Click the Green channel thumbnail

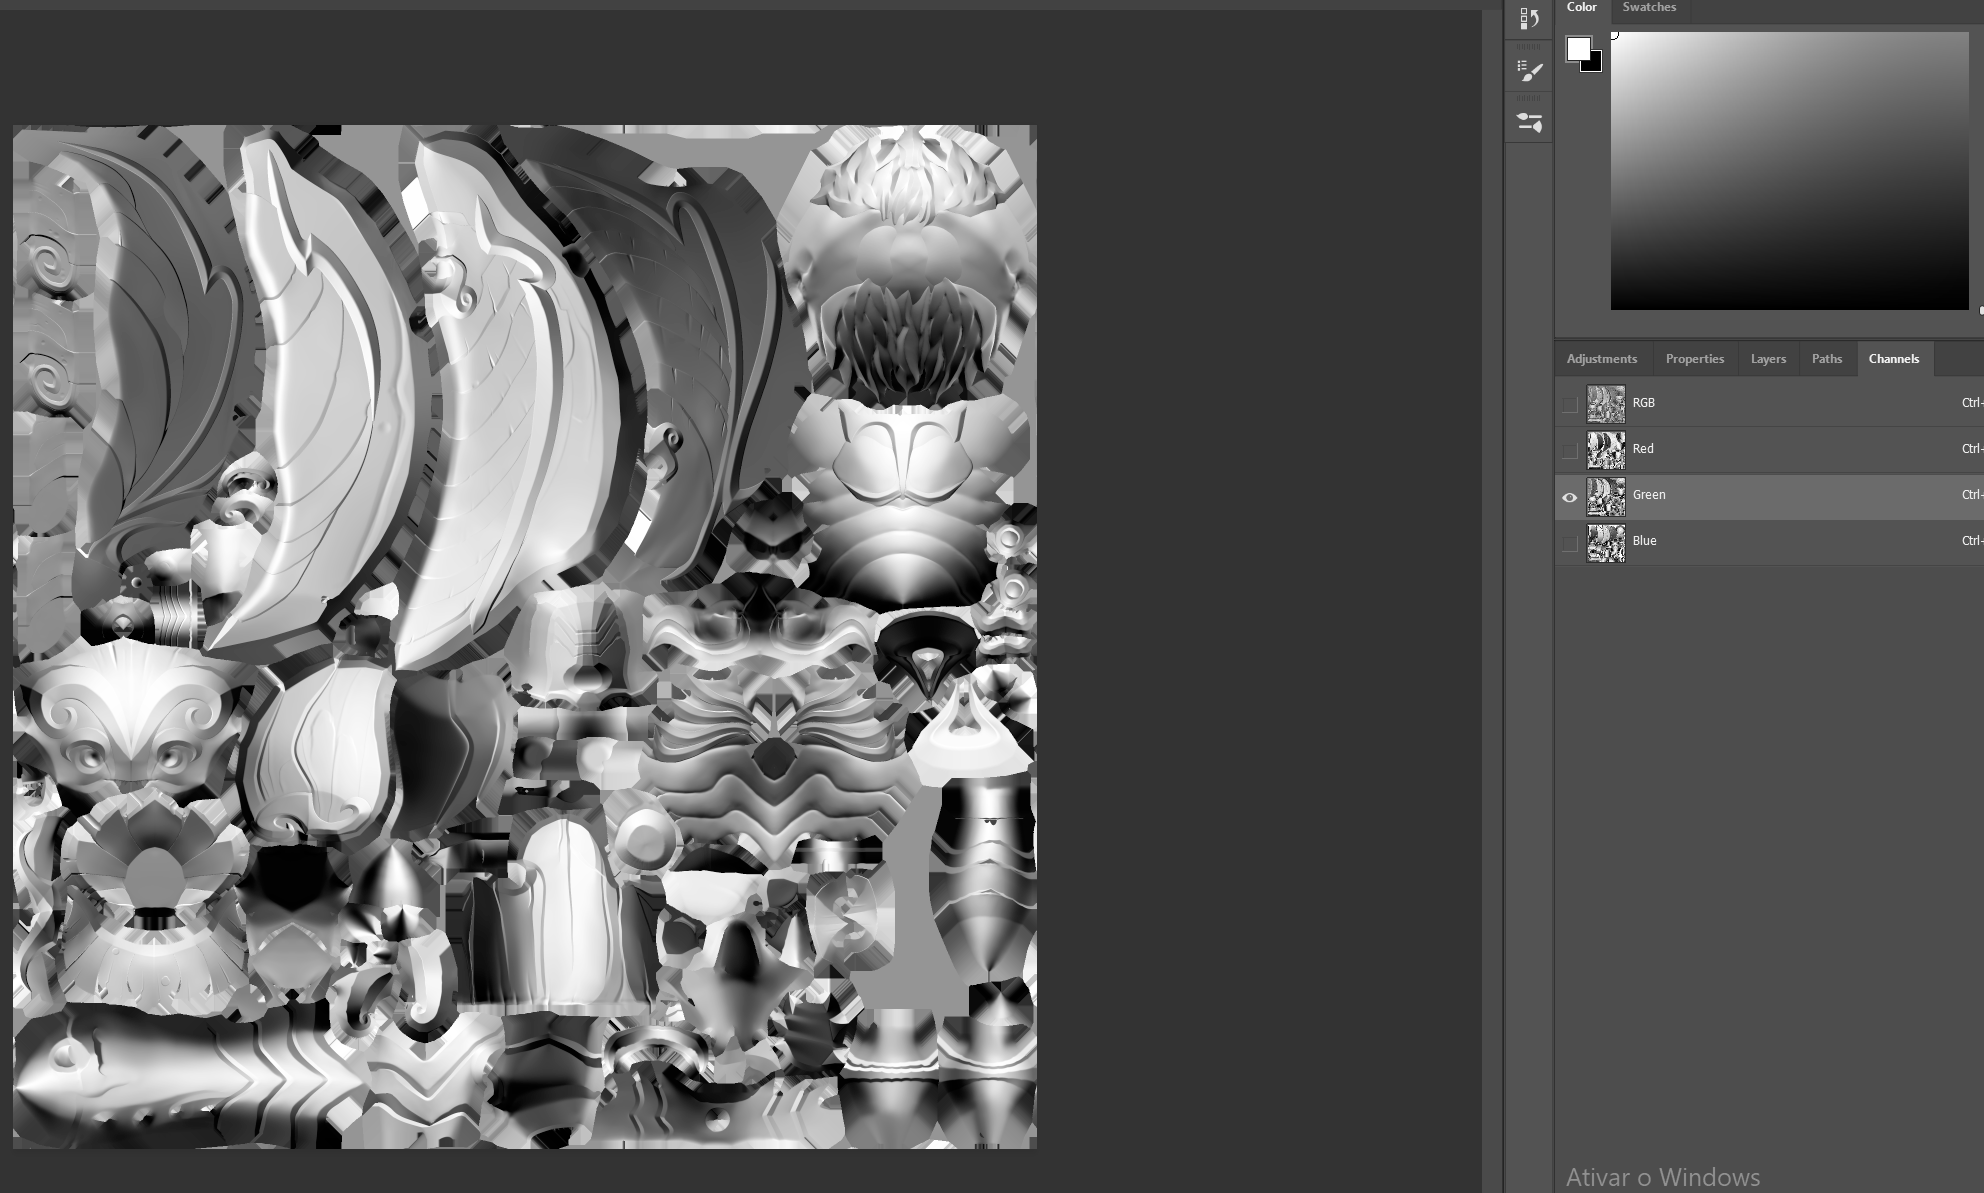point(1605,497)
